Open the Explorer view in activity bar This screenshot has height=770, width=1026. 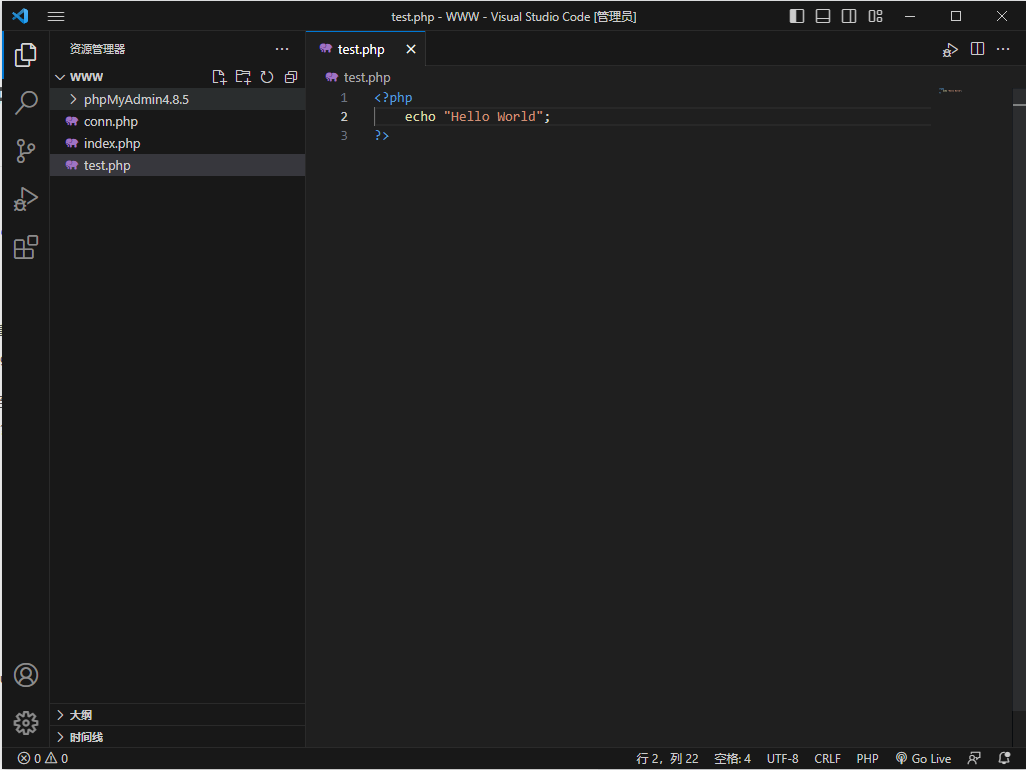[x=26, y=55]
